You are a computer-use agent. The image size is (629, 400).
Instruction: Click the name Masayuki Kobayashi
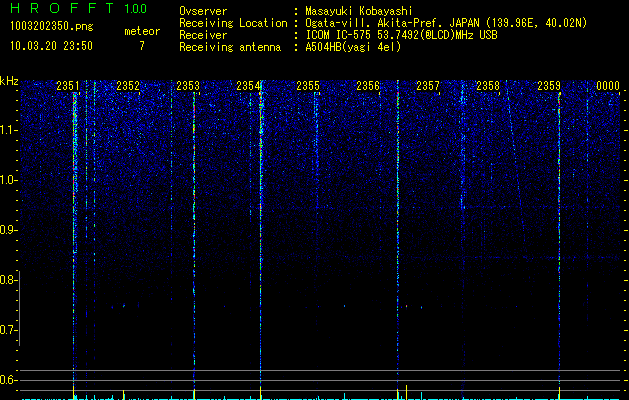[359, 11]
